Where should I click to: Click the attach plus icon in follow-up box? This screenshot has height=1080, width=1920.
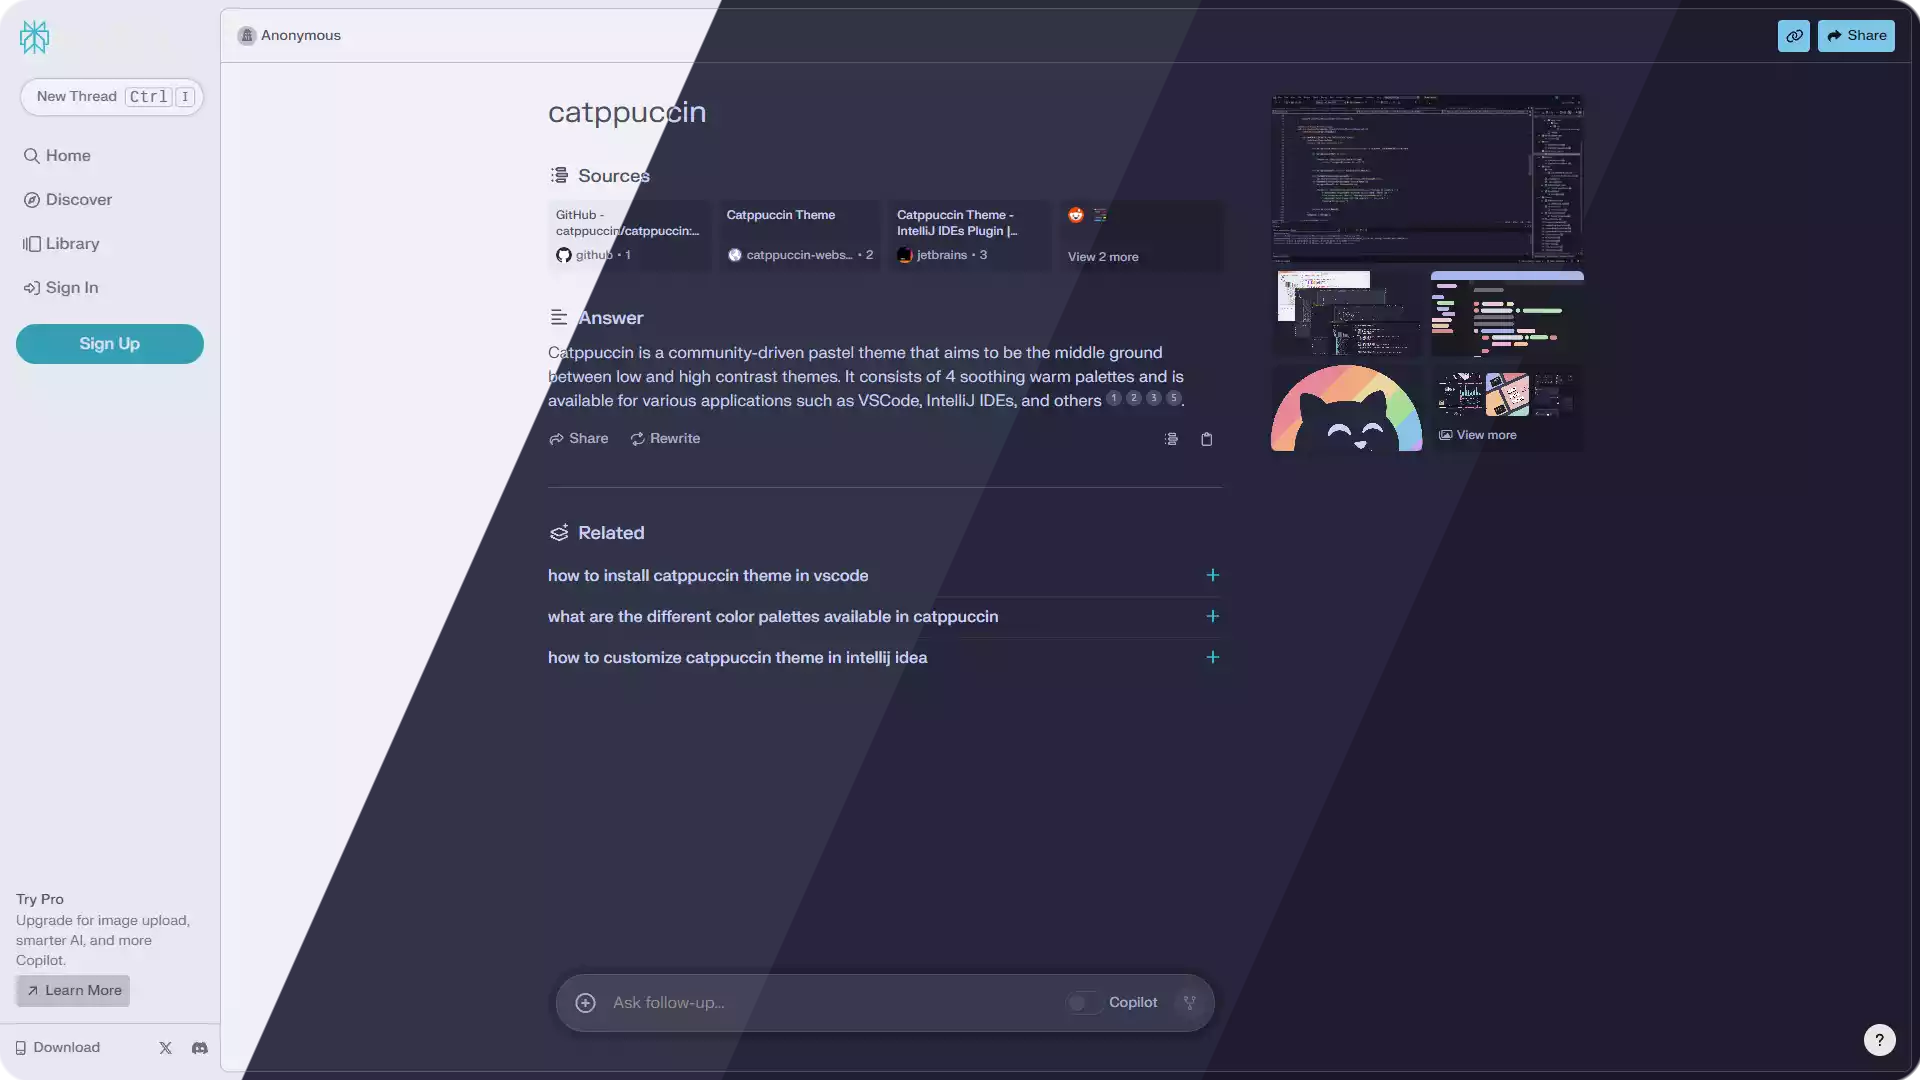pyautogui.click(x=586, y=1003)
